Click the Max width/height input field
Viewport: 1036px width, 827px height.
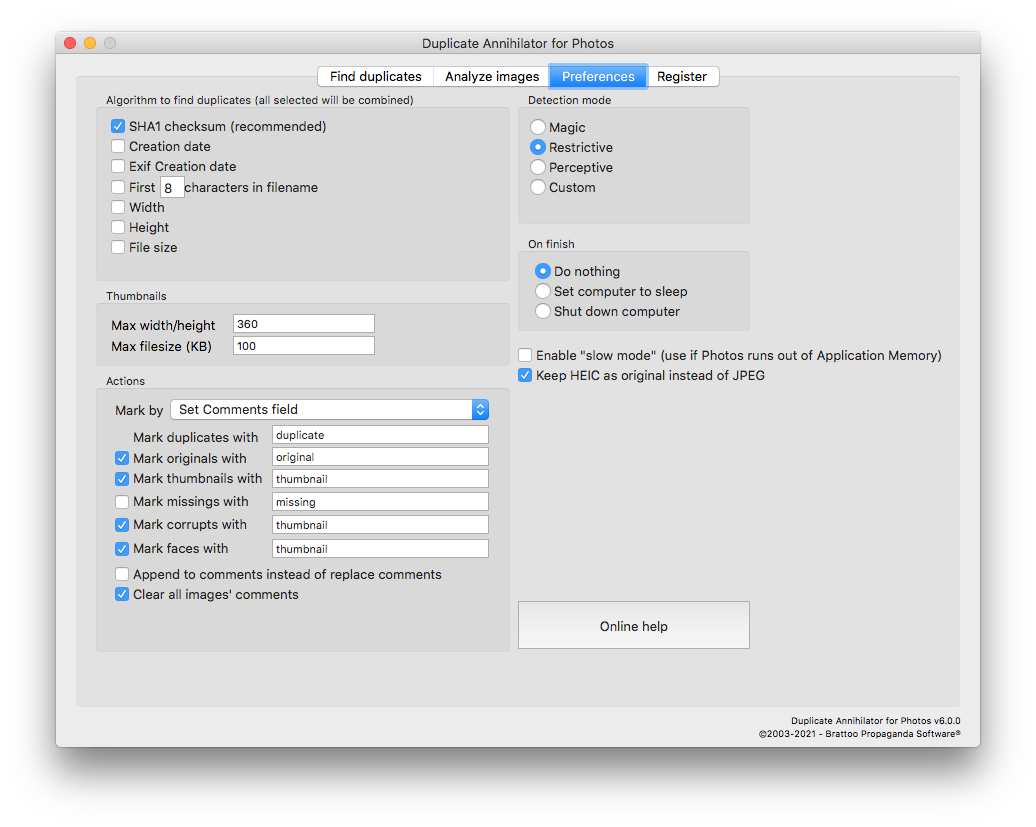pos(303,324)
